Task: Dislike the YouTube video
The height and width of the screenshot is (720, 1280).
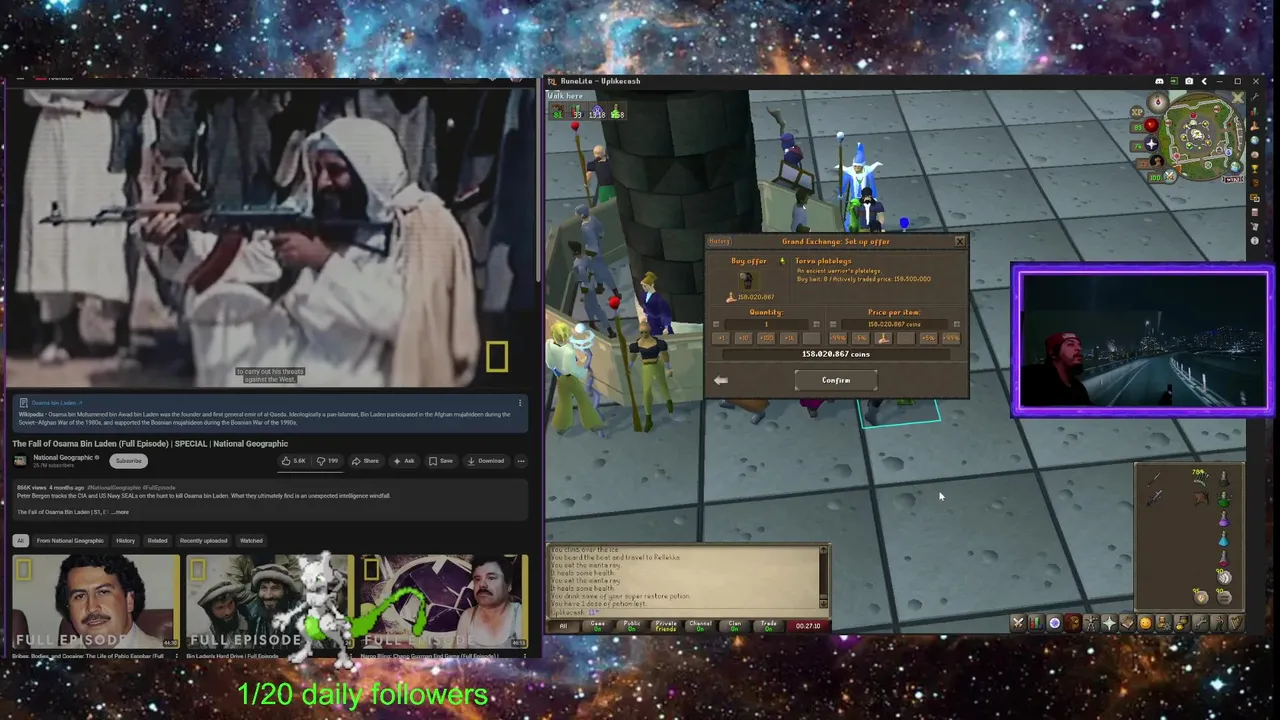Action: (328, 461)
